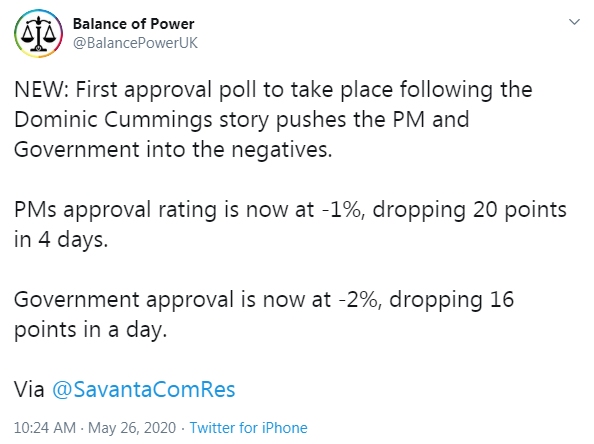Open the Balance of Power scales avatar

[x=38, y=33]
